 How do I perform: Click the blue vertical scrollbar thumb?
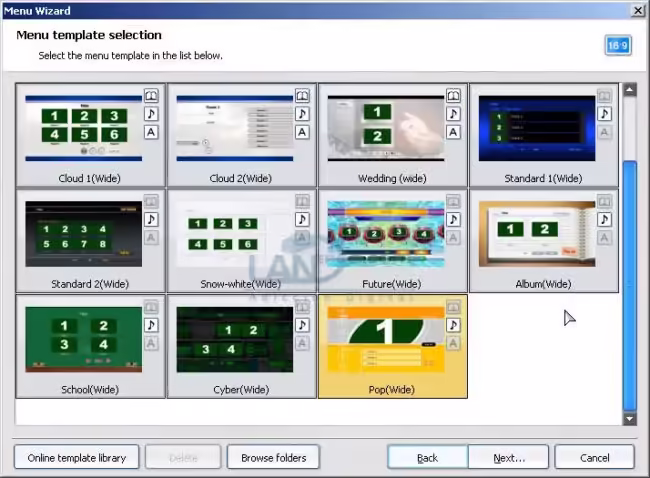point(630,286)
